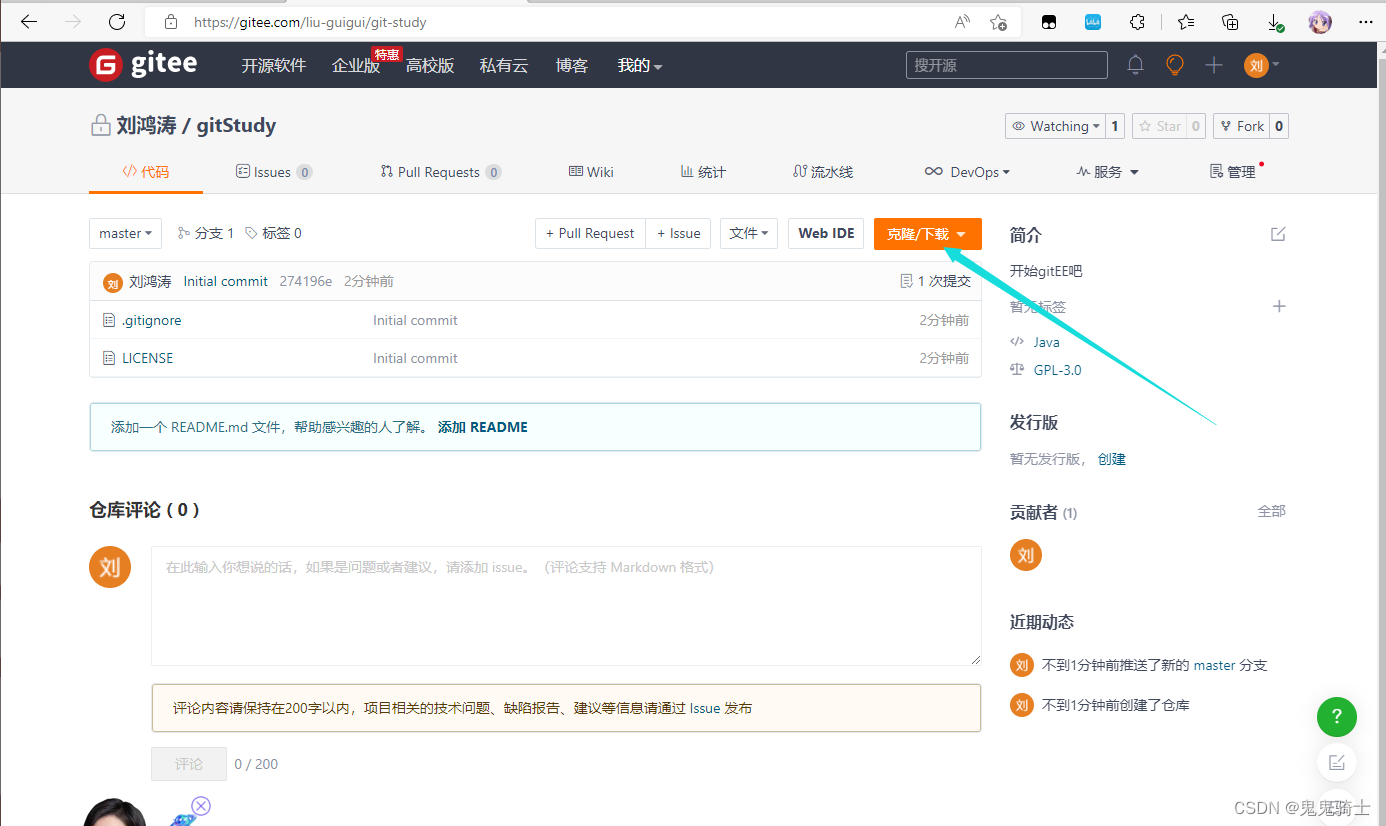
Task: Click 博客 in top navigation
Action: pyautogui.click(x=572, y=65)
